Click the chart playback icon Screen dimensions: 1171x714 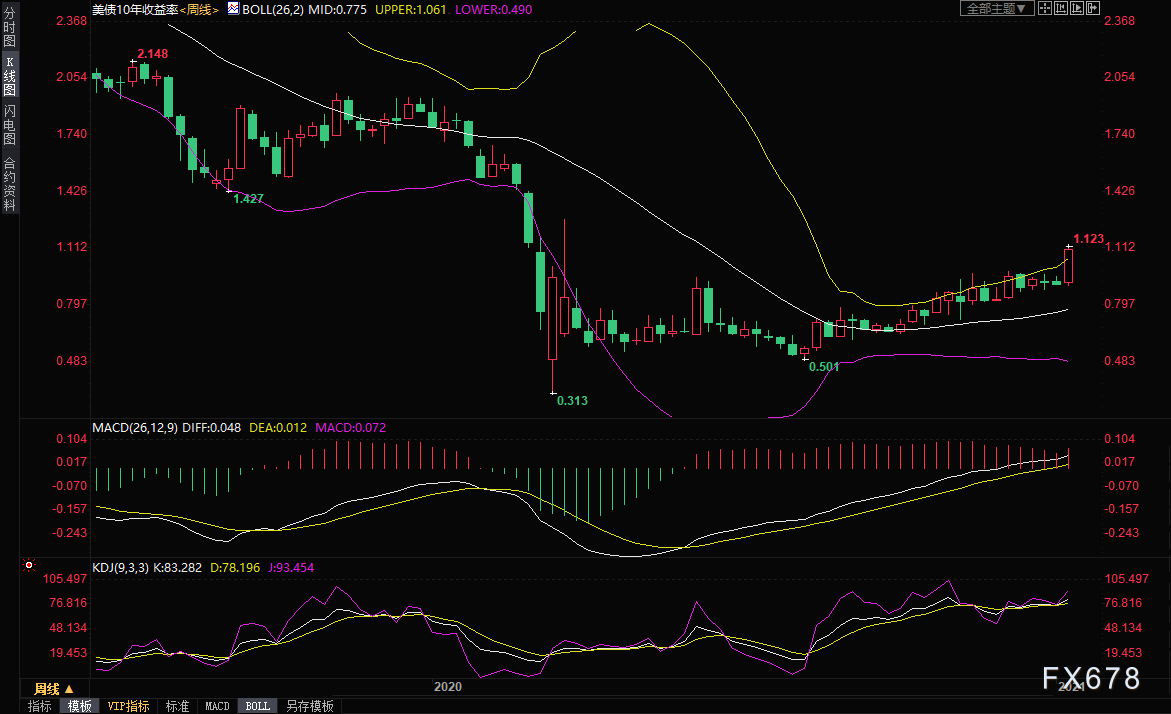coord(1077,8)
